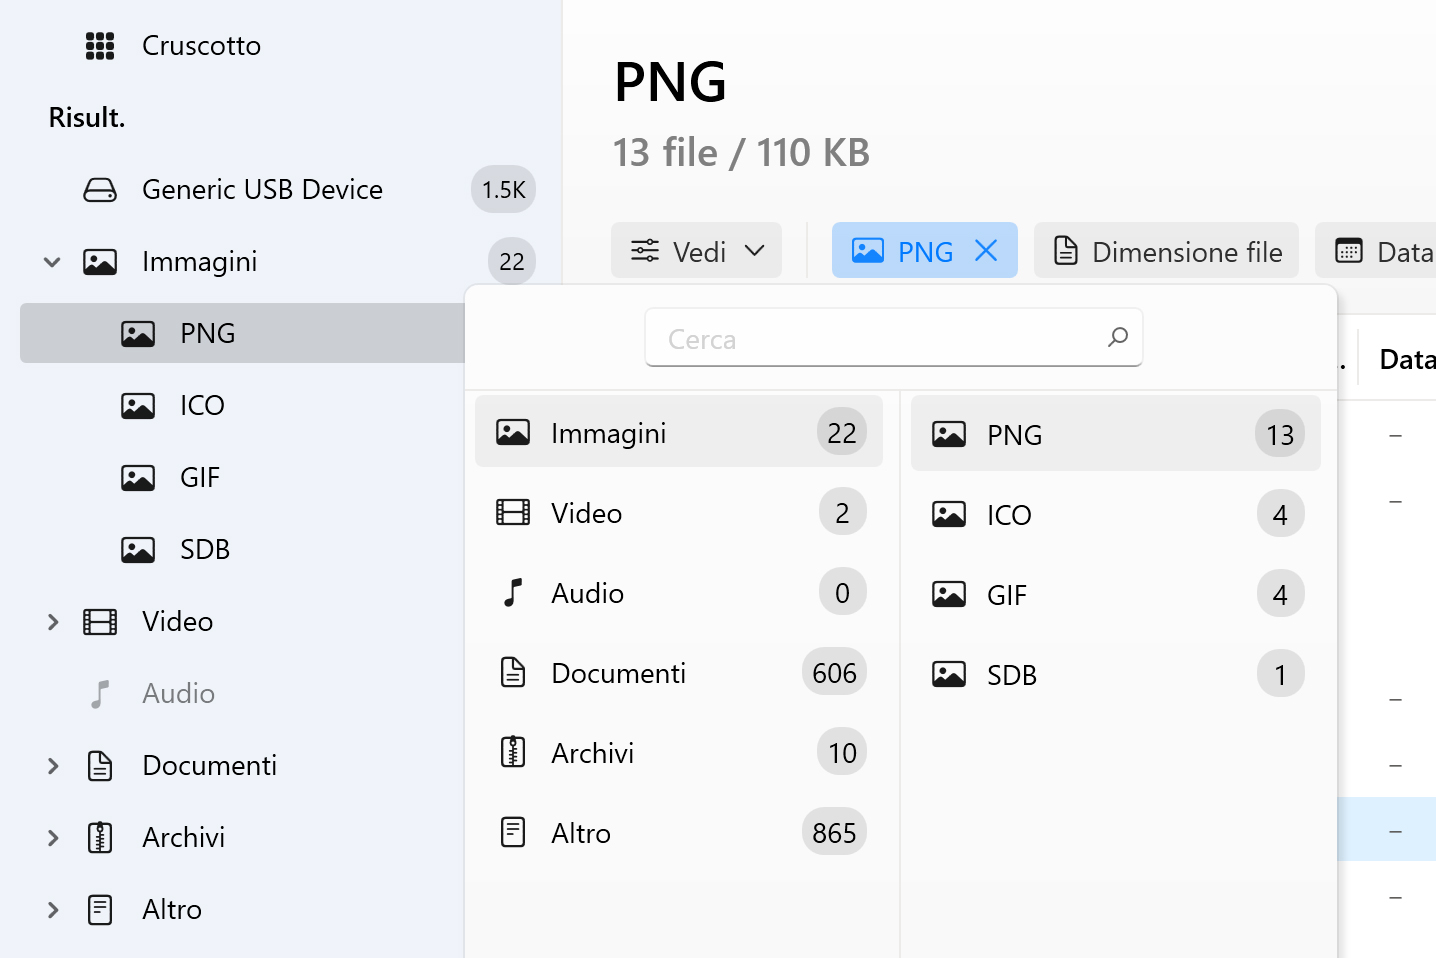Expand the Video tree node
The width and height of the screenshot is (1436, 958).
53,622
